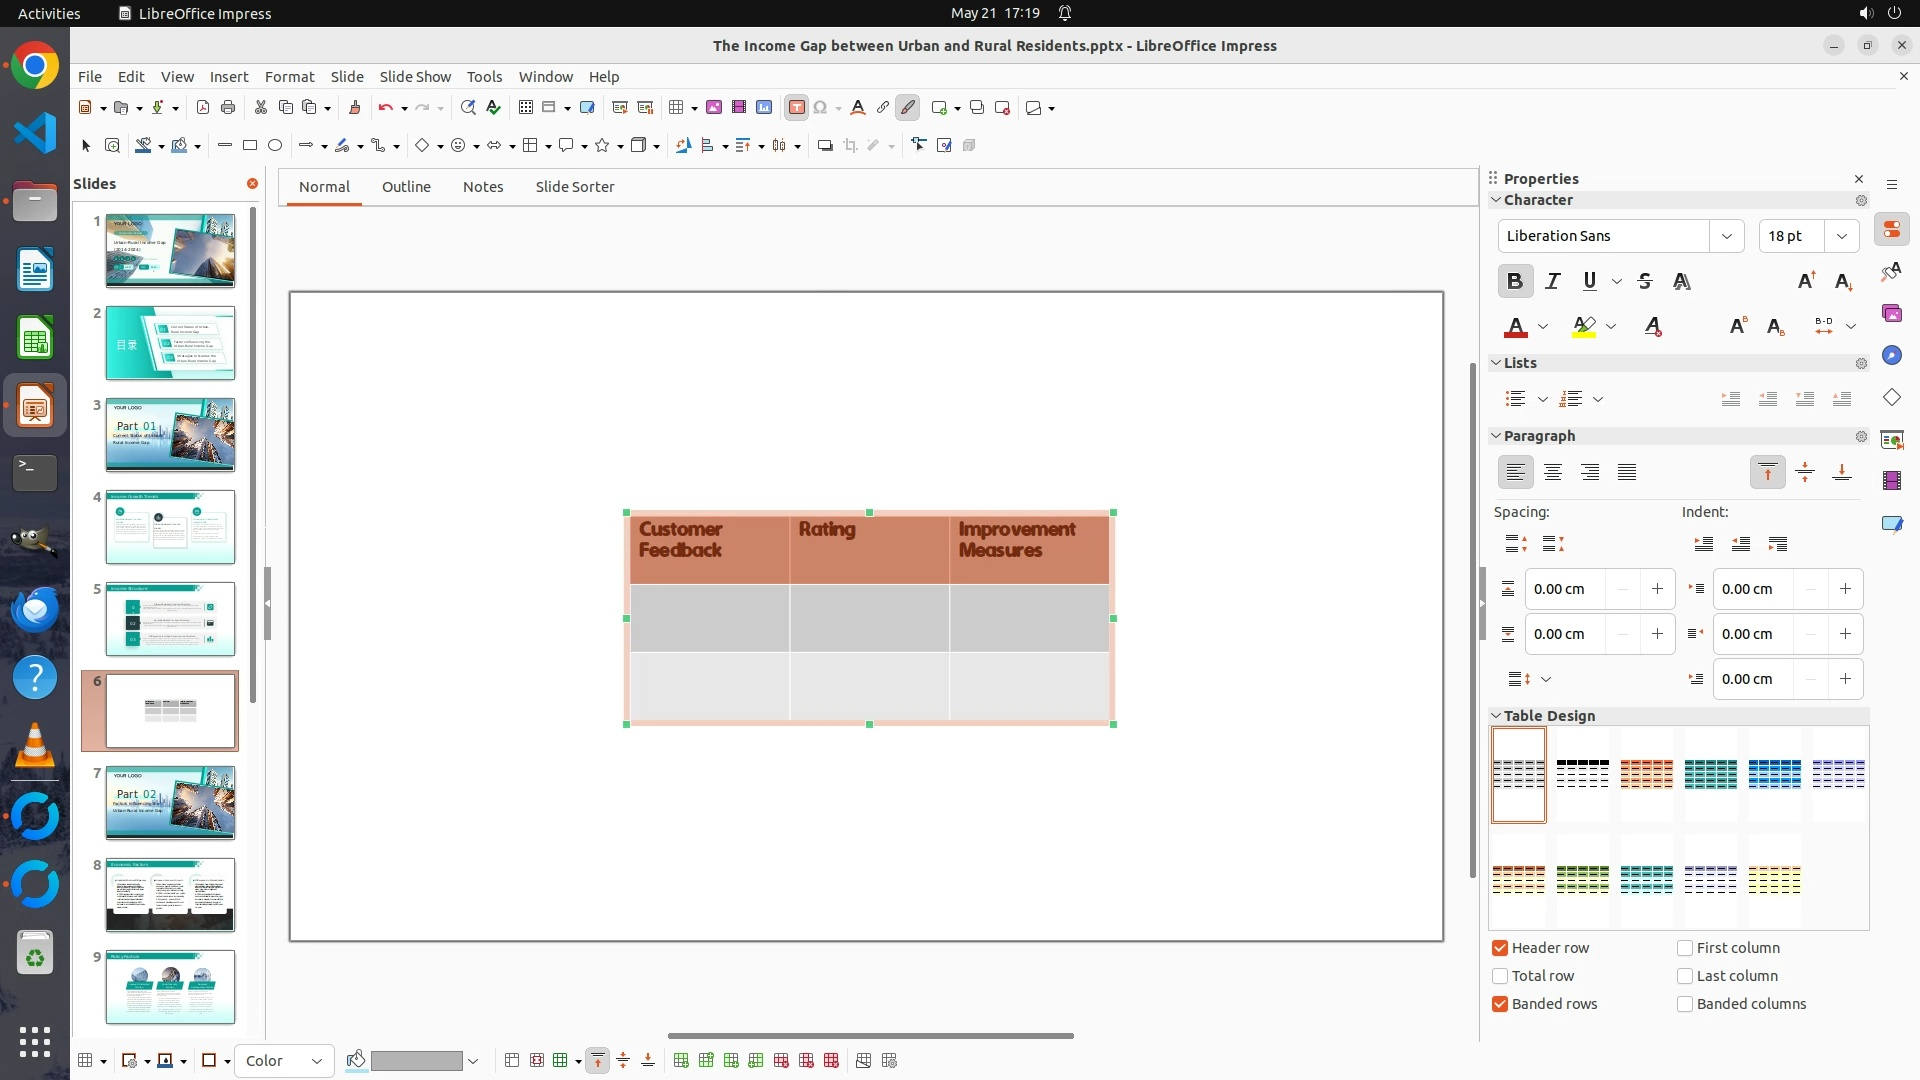
Task: Click the gray fill color swatch box
Action: pos(416,1061)
